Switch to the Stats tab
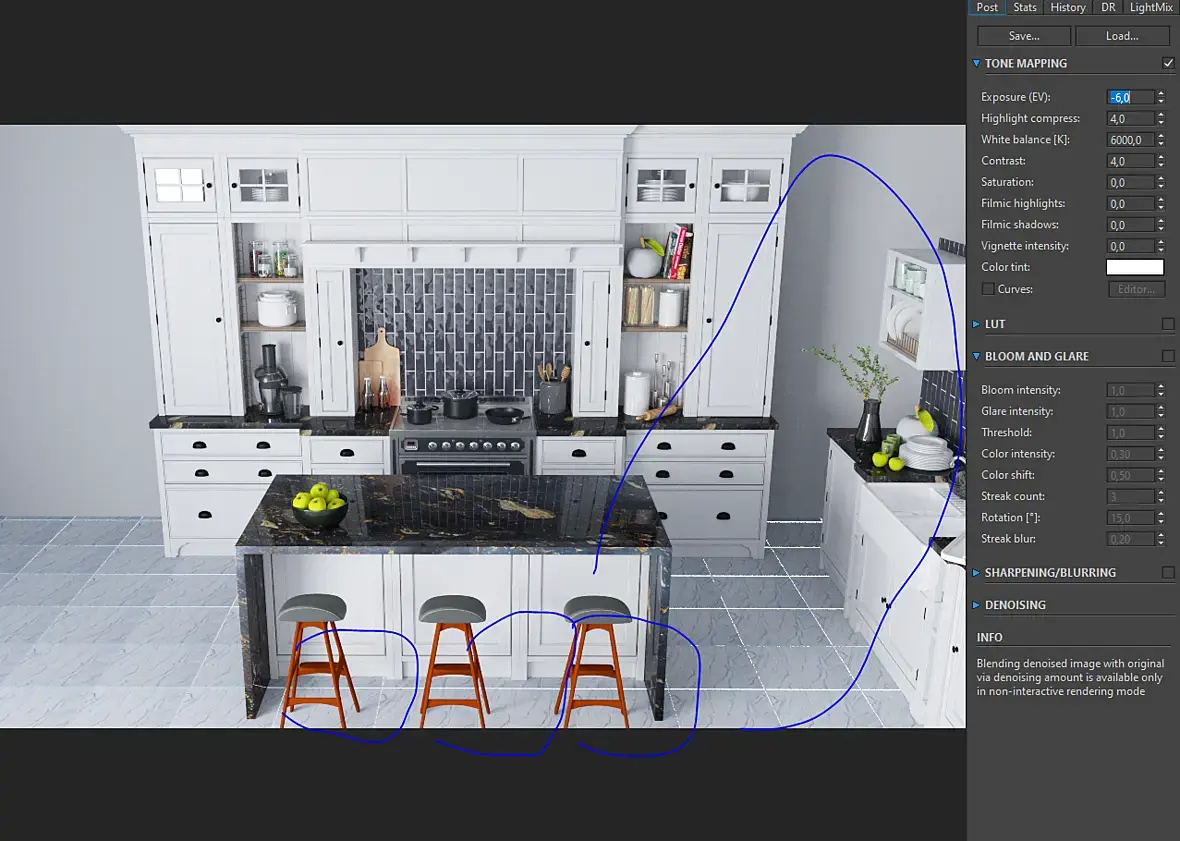The height and width of the screenshot is (841, 1180). [1024, 7]
